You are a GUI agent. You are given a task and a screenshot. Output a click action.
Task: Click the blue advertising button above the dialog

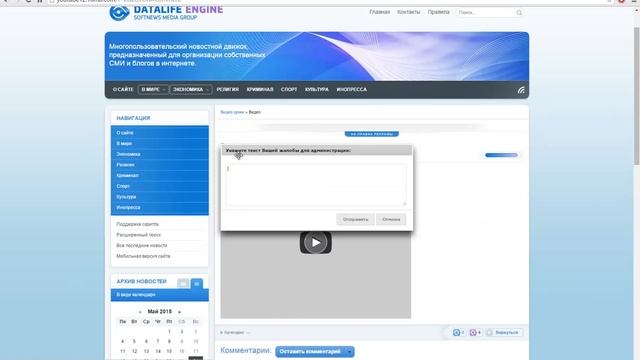371,134
